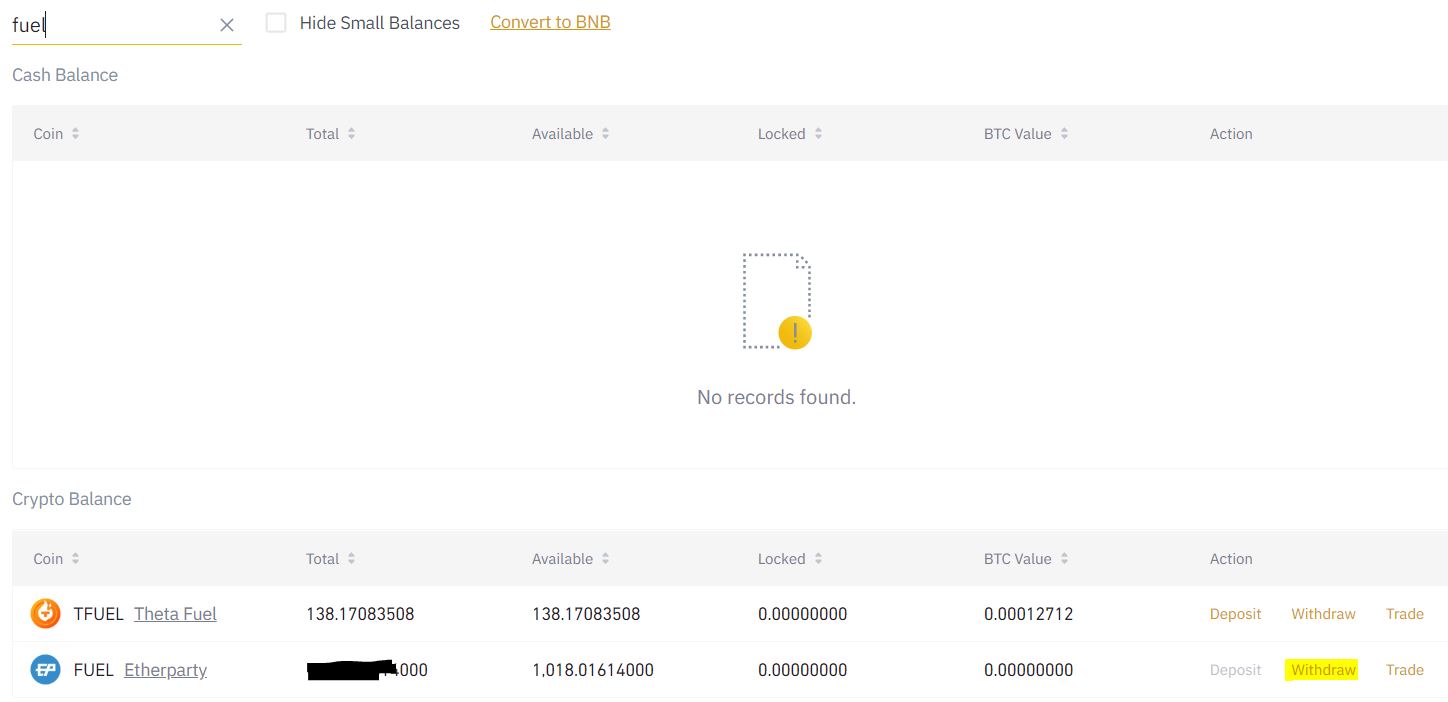Select TFUEL total 138.17083508
1448x702 pixels.
click(x=360, y=614)
